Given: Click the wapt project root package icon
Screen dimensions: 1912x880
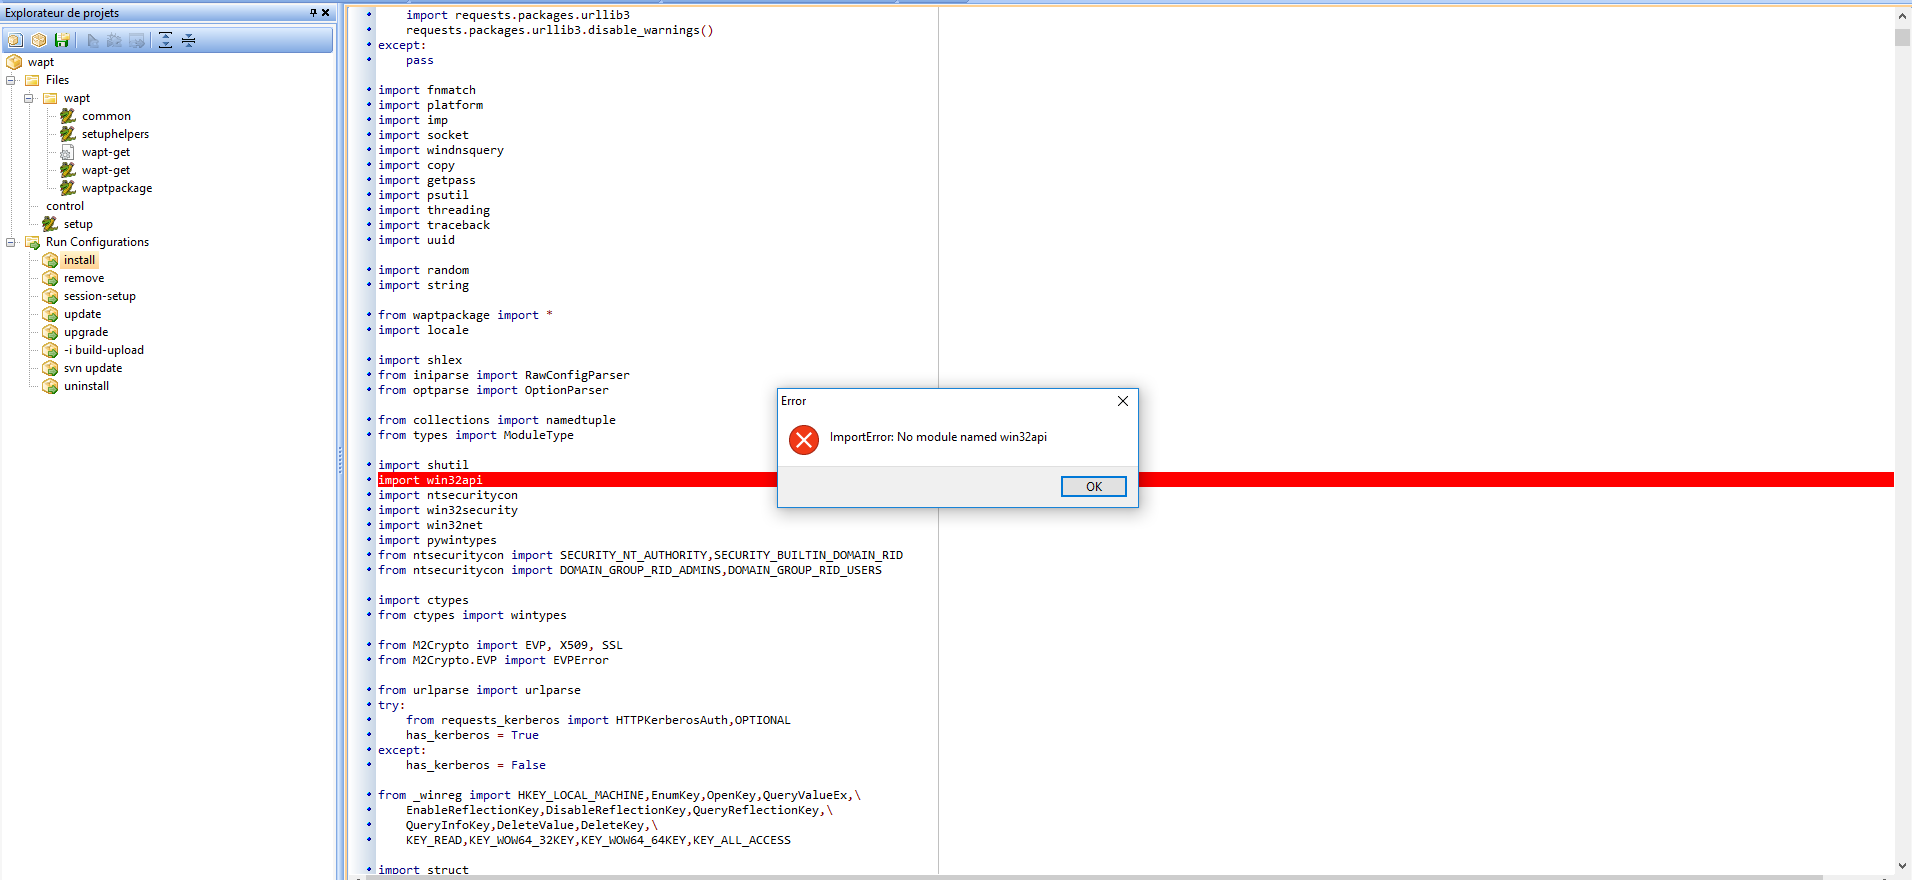Looking at the screenshot, I should click(x=14, y=62).
